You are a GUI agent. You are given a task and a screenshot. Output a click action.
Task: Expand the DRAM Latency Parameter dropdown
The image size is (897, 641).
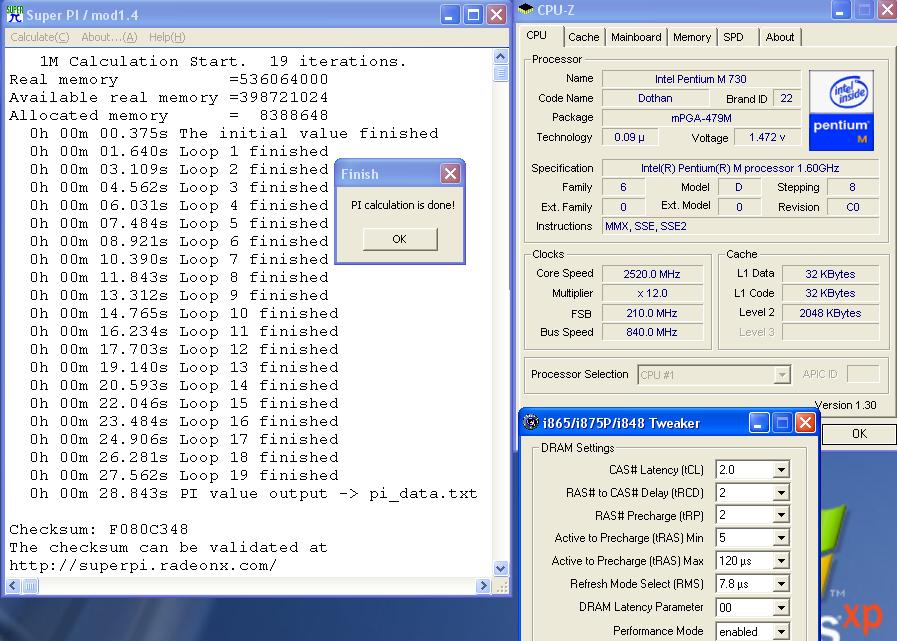(781, 607)
